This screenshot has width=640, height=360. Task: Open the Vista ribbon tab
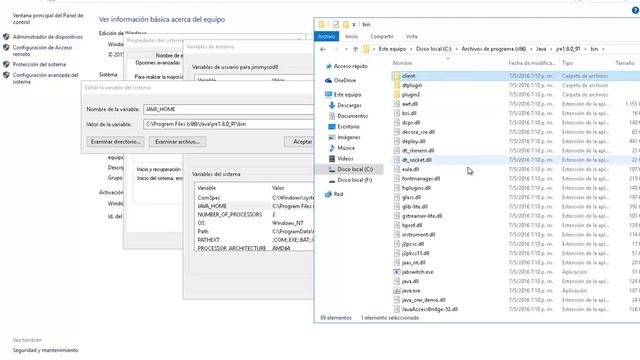pyautogui.click(x=411, y=36)
